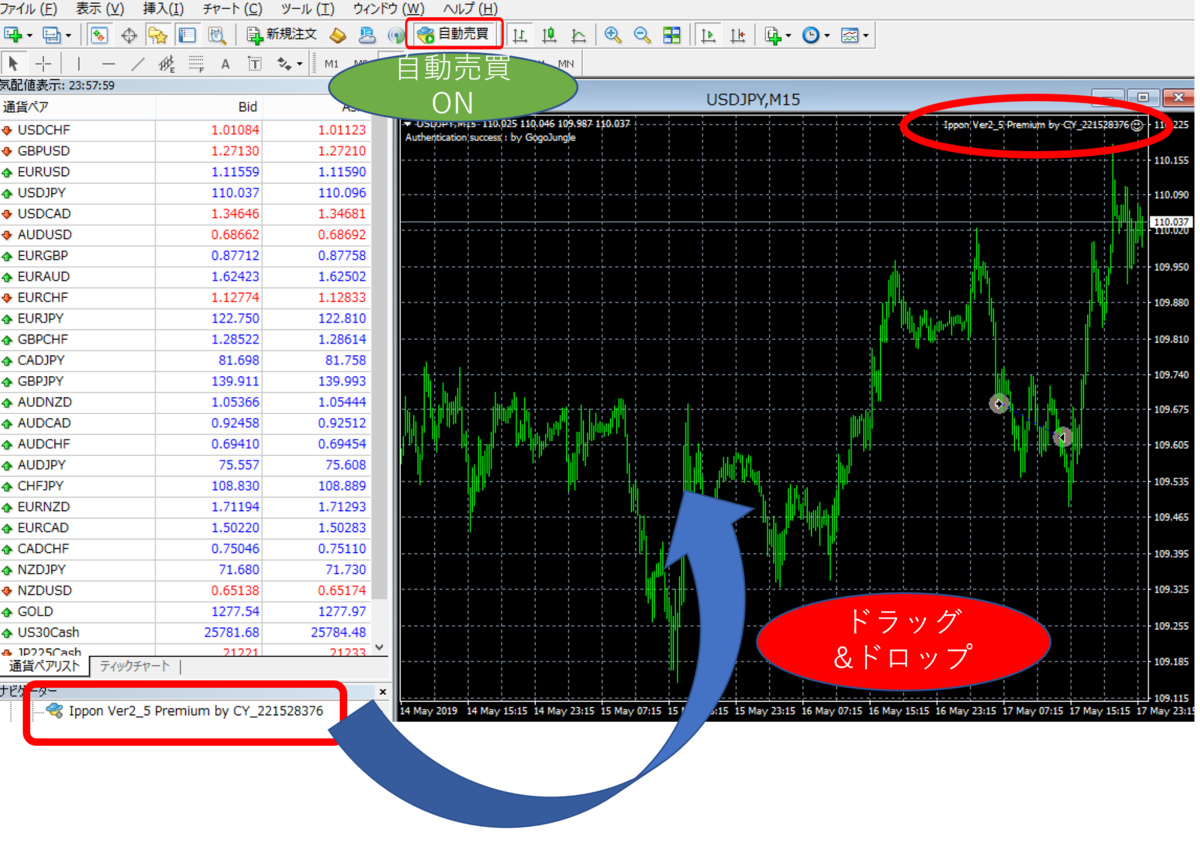The image size is (1200, 842).
Task: Open the Strategy Tester magnifier icon
Action: (x=216, y=35)
